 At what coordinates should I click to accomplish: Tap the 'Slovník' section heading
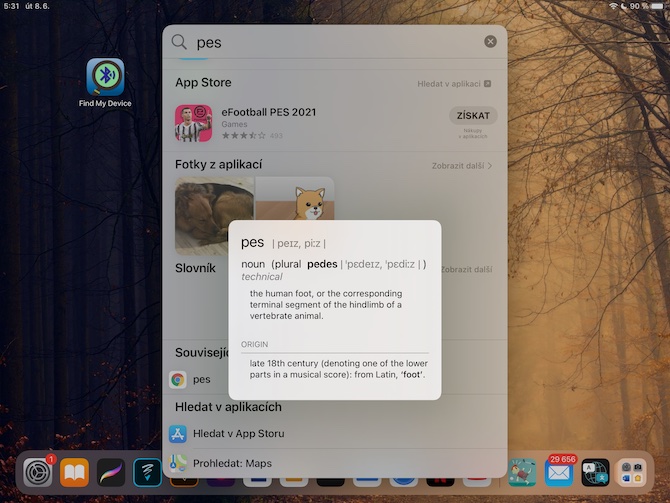[195, 268]
